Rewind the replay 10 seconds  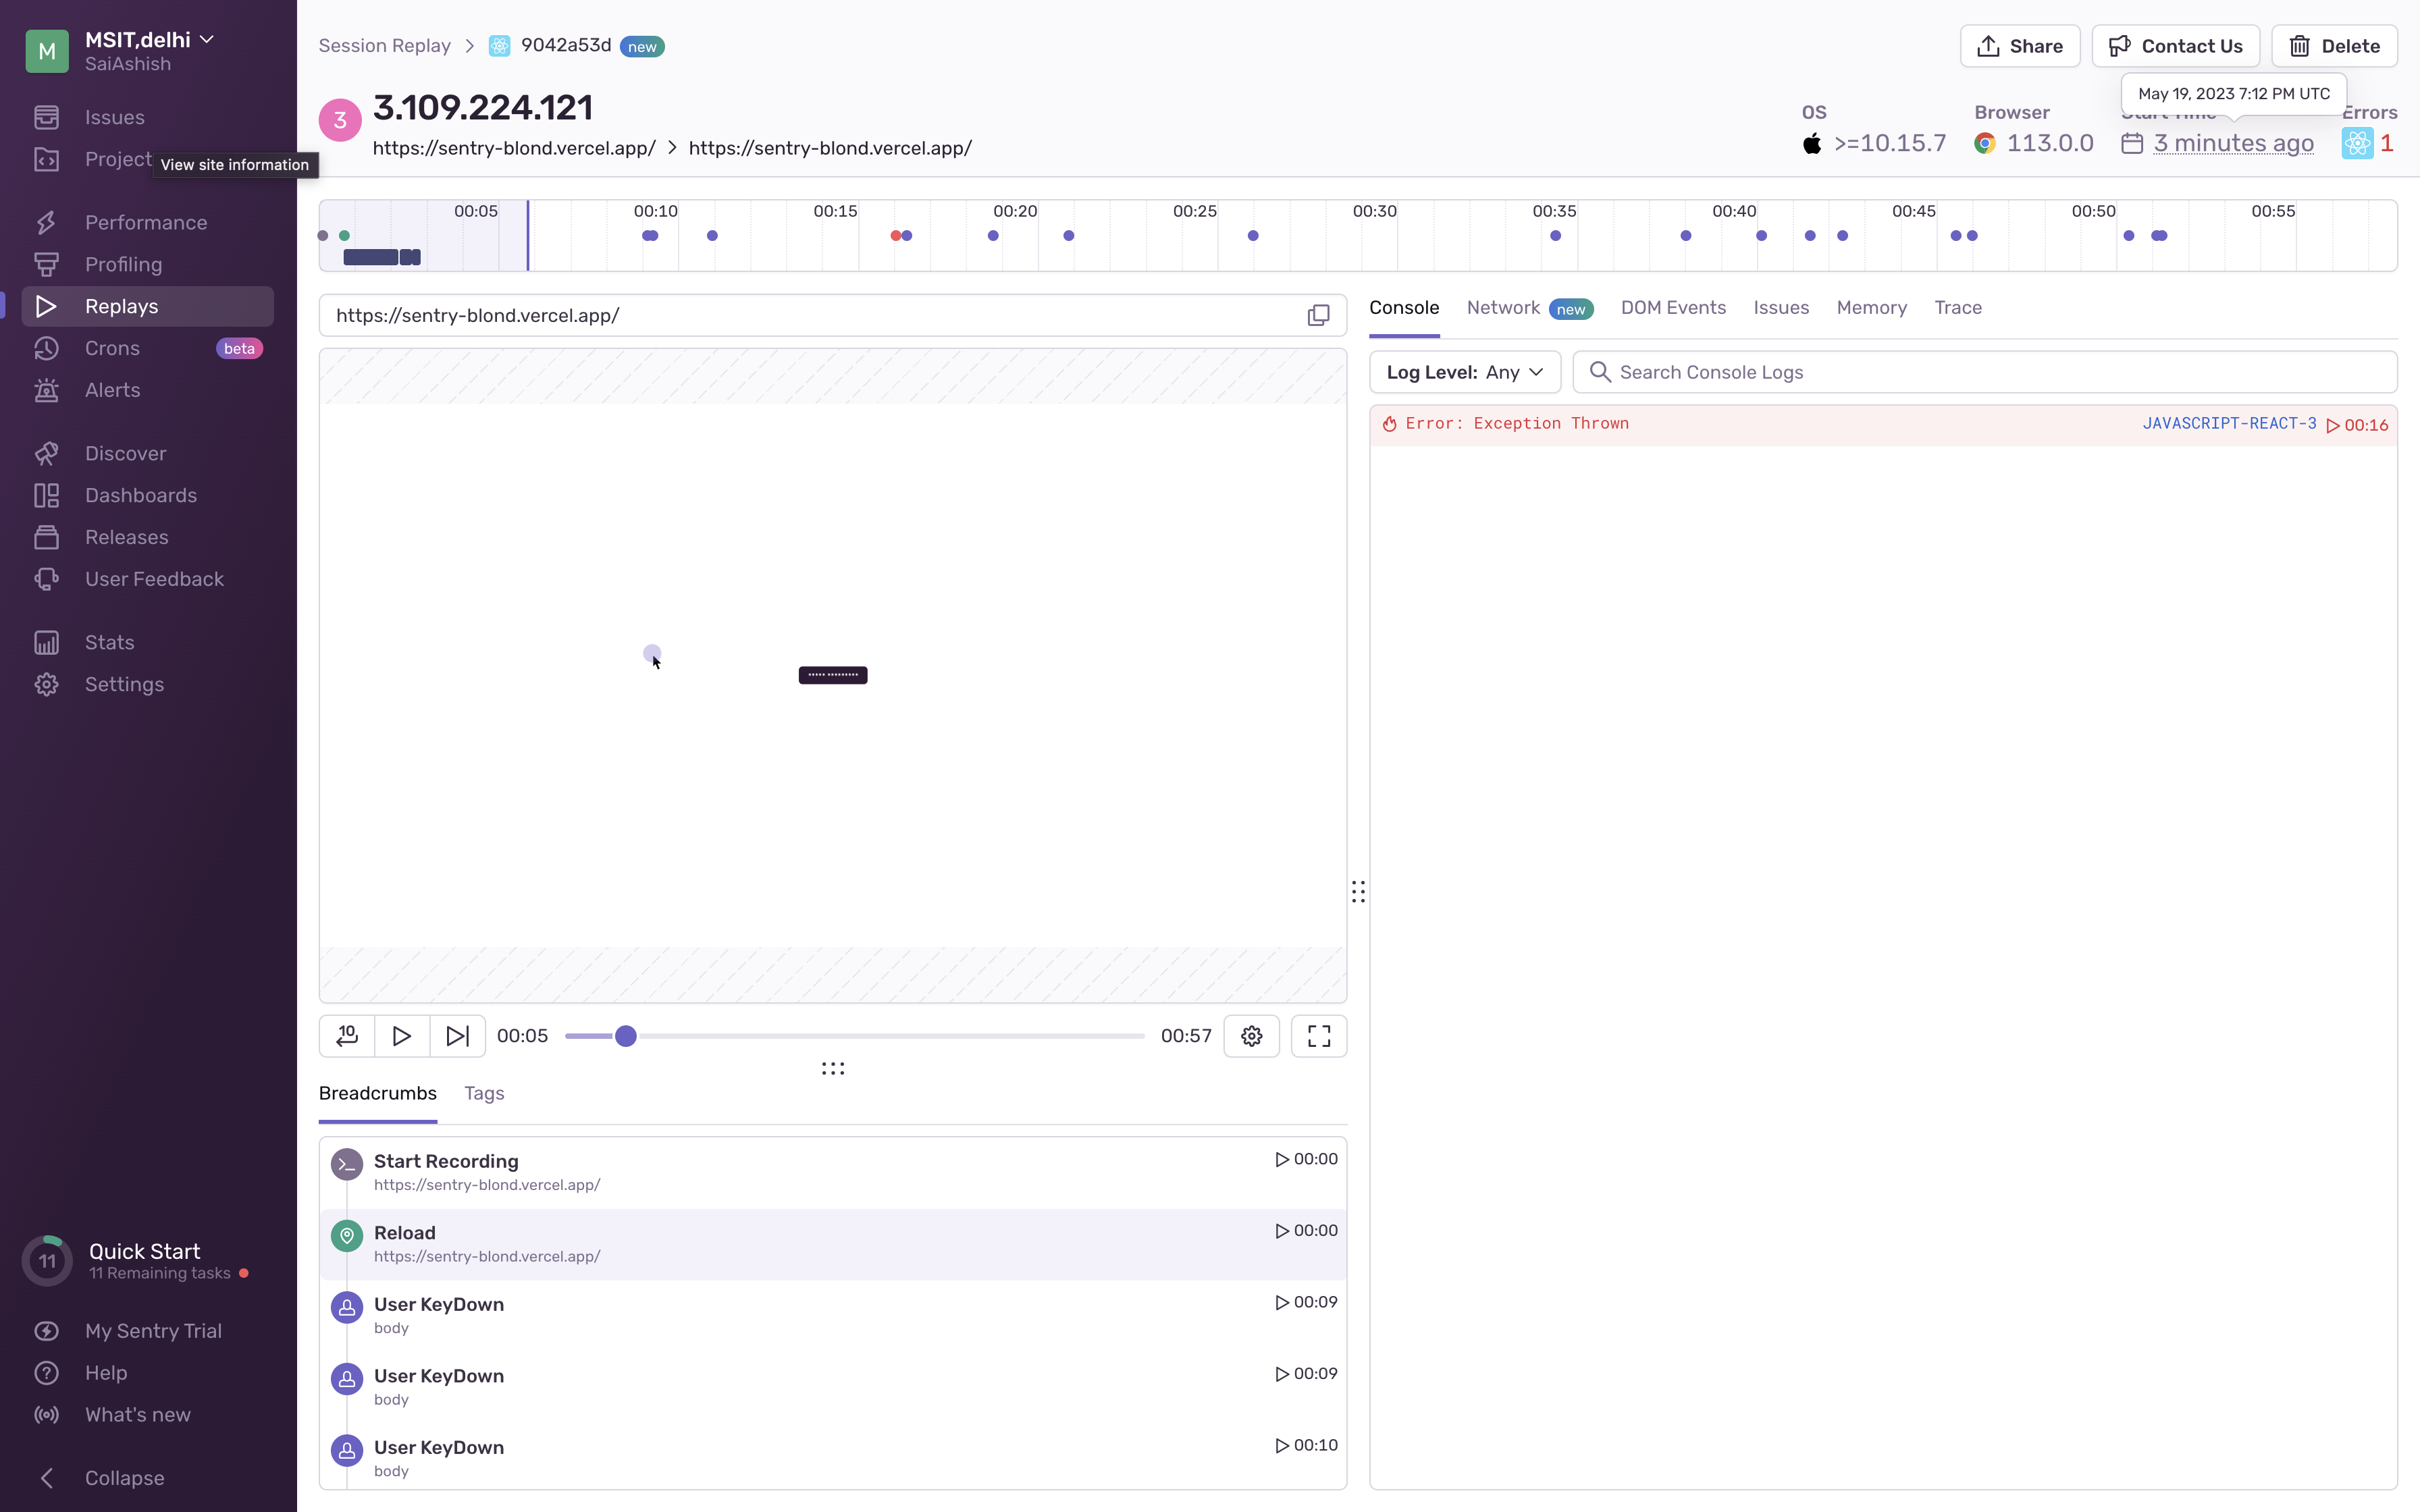click(x=346, y=1036)
